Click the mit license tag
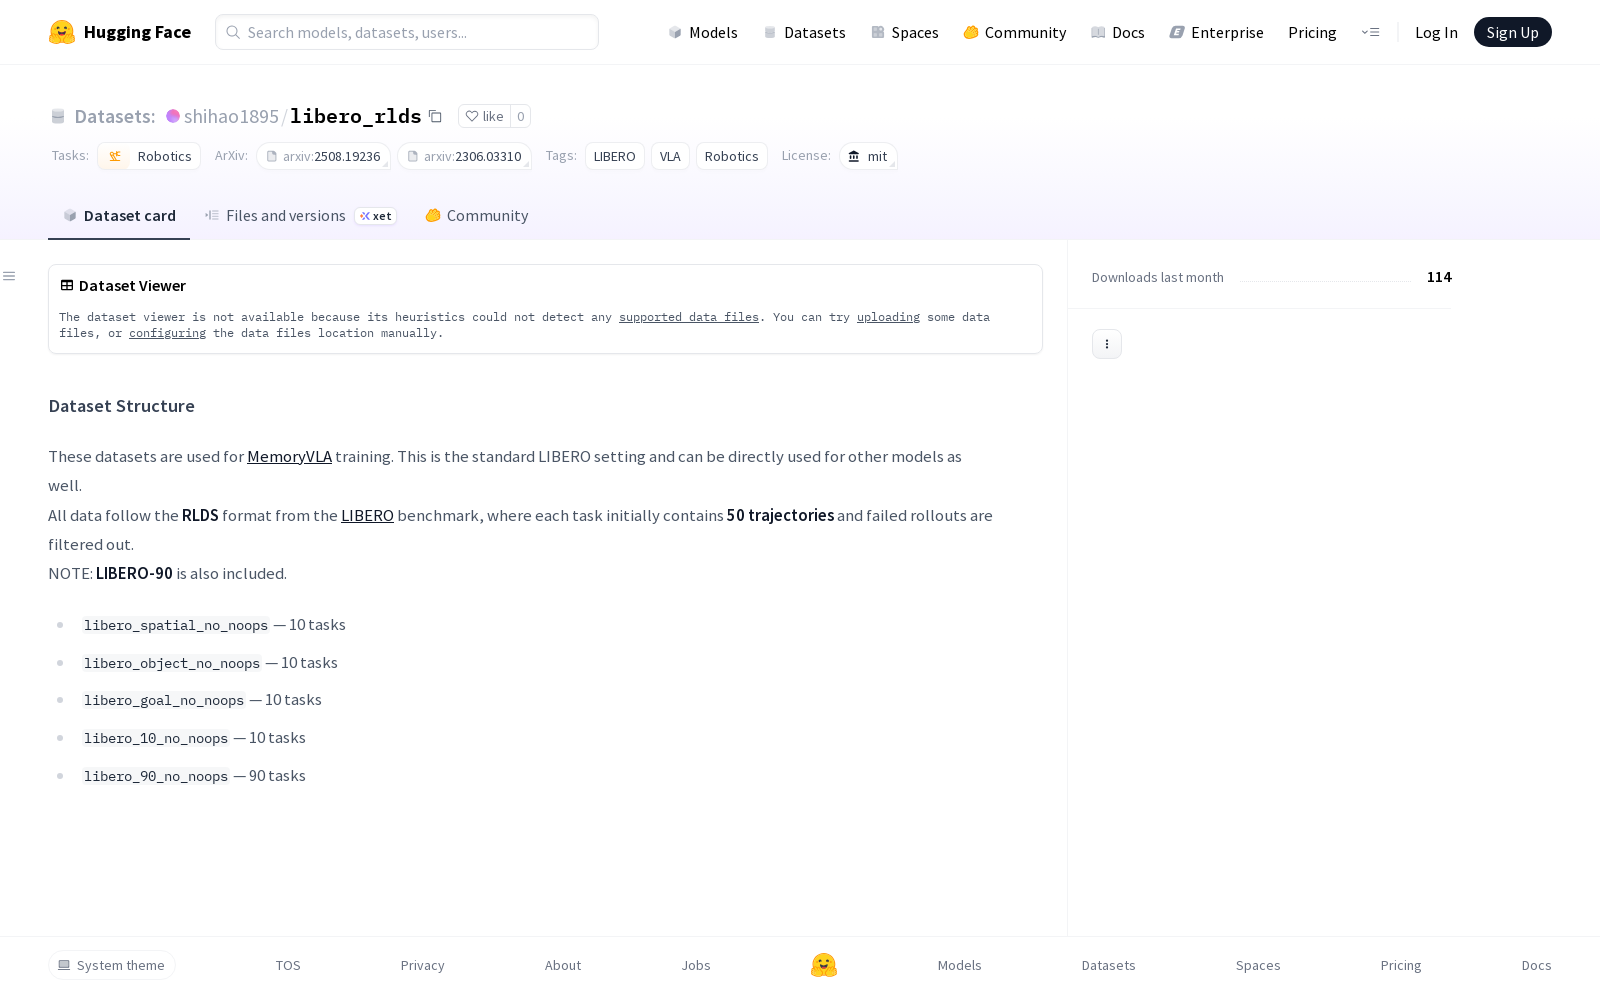Image resolution: width=1600 pixels, height=1000 pixels. coord(868,156)
